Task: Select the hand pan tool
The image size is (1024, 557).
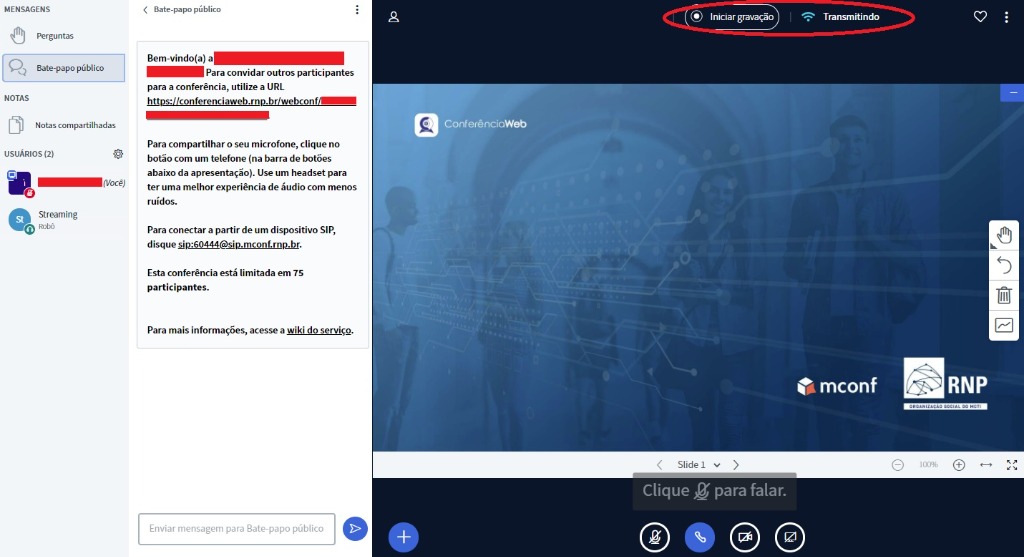Action: point(1004,235)
